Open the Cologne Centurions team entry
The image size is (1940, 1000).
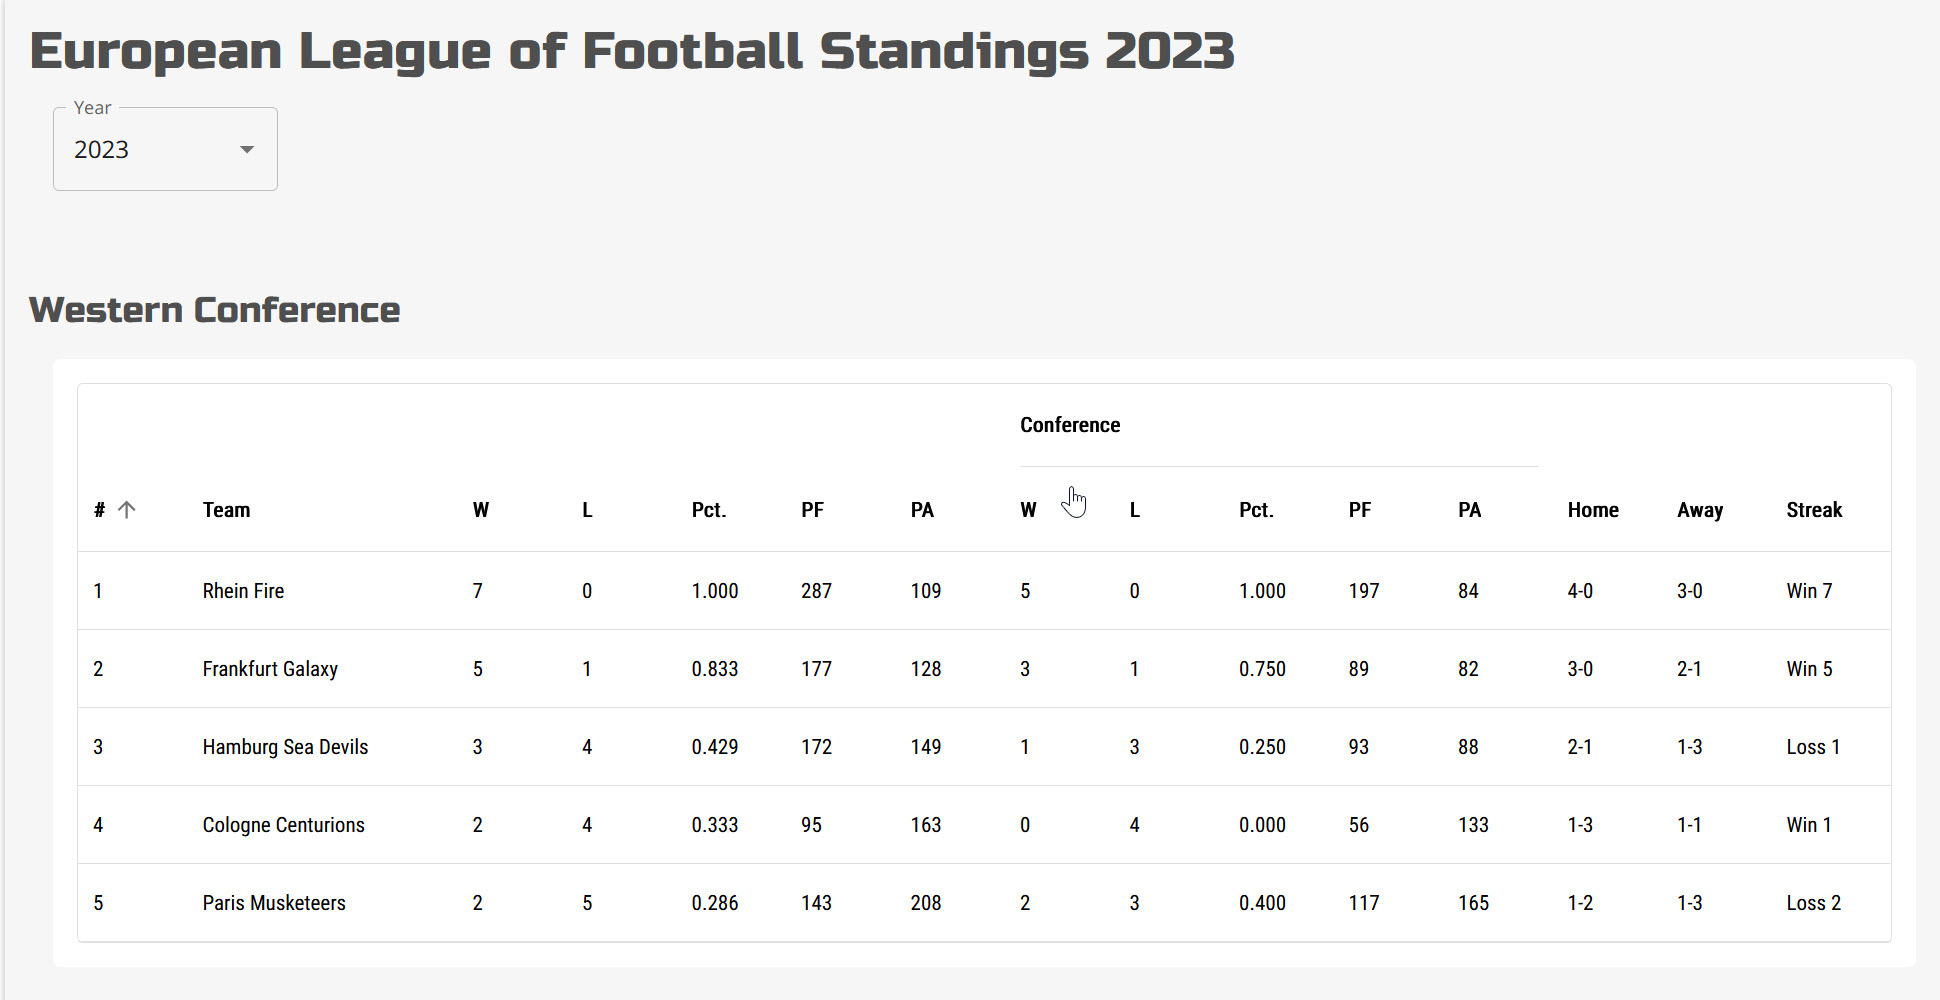[283, 825]
